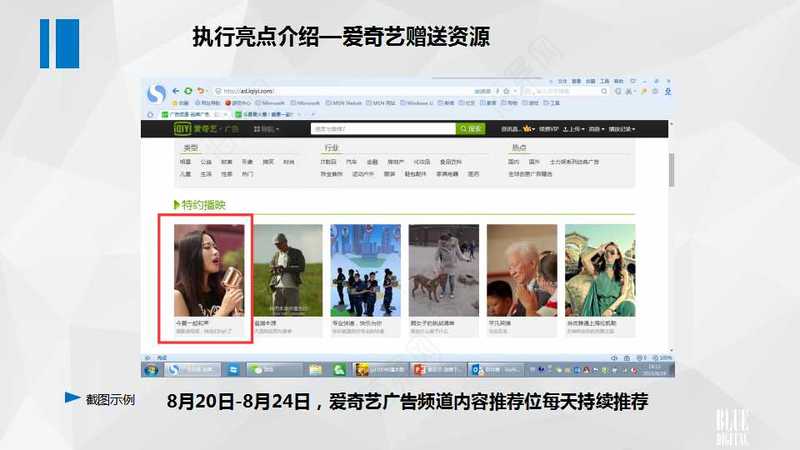The height and width of the screenshot is (450, 800).
Task: Open the woman in green dress thumbnail
Action: 600,270
